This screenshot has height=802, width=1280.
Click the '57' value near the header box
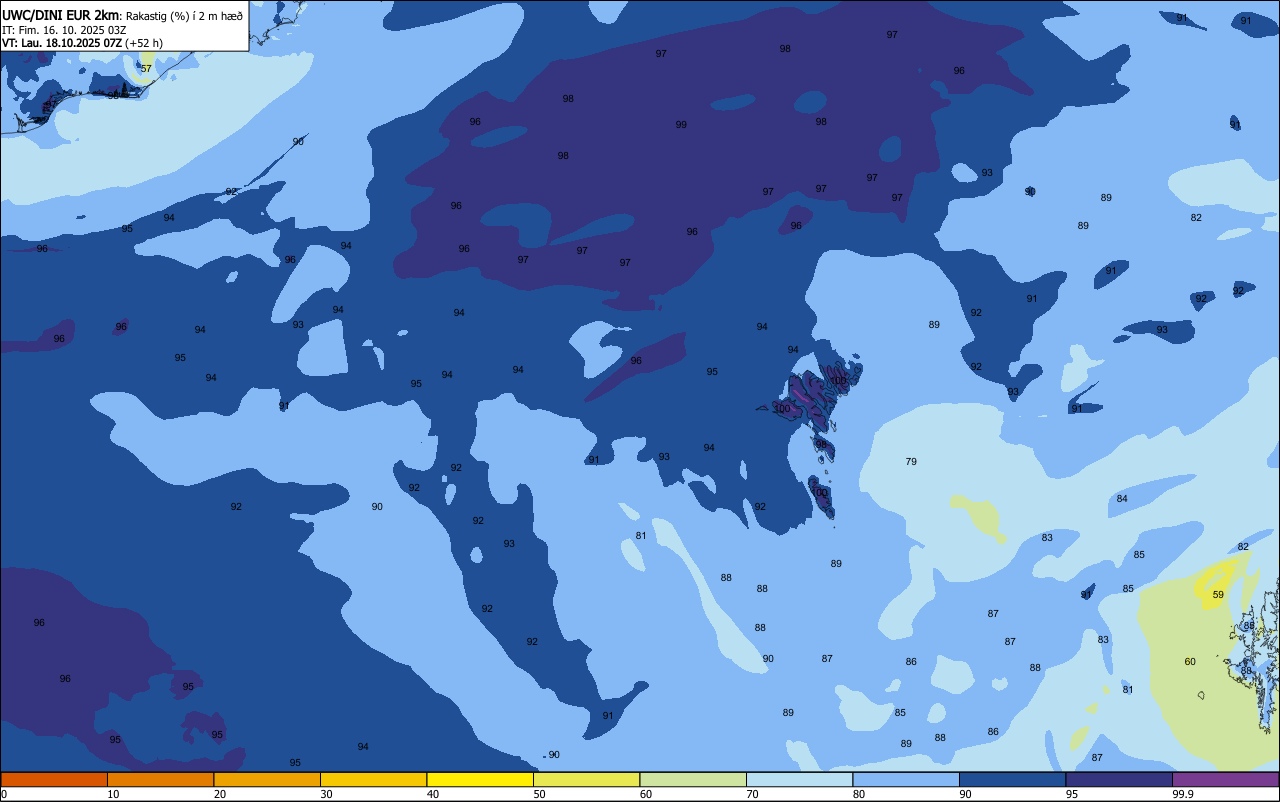146,69
